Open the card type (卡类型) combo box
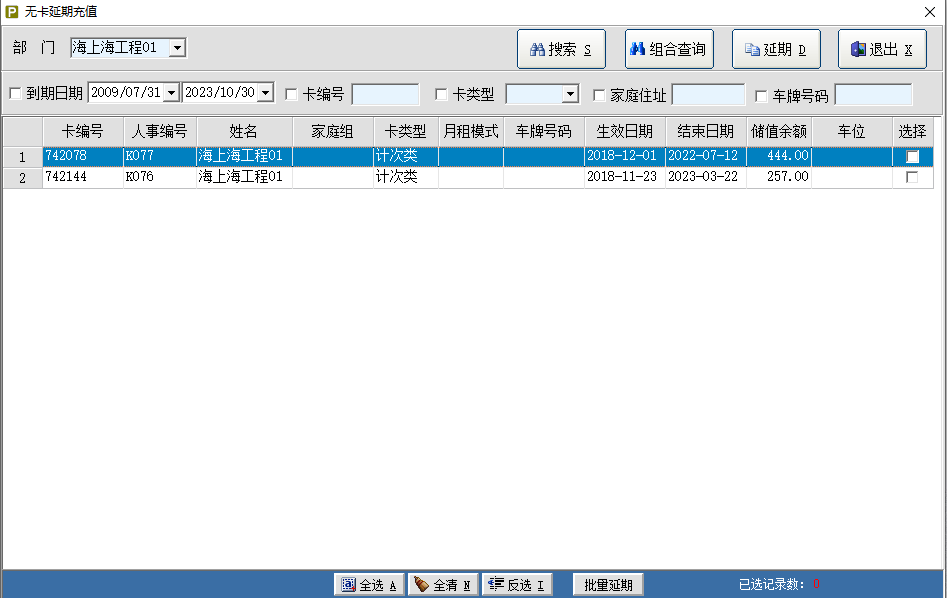Screen dimensions: 947x598 point(570,95)
